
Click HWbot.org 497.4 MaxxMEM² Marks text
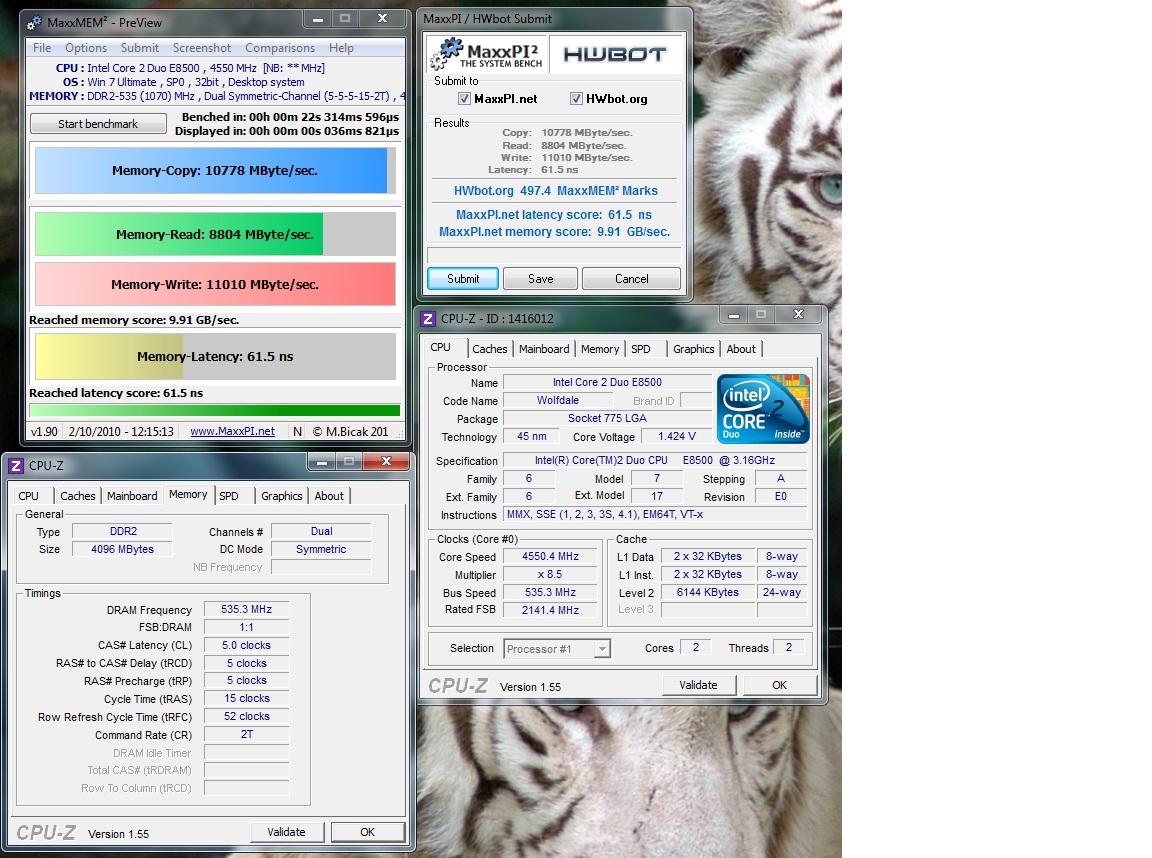coord(555,191)
